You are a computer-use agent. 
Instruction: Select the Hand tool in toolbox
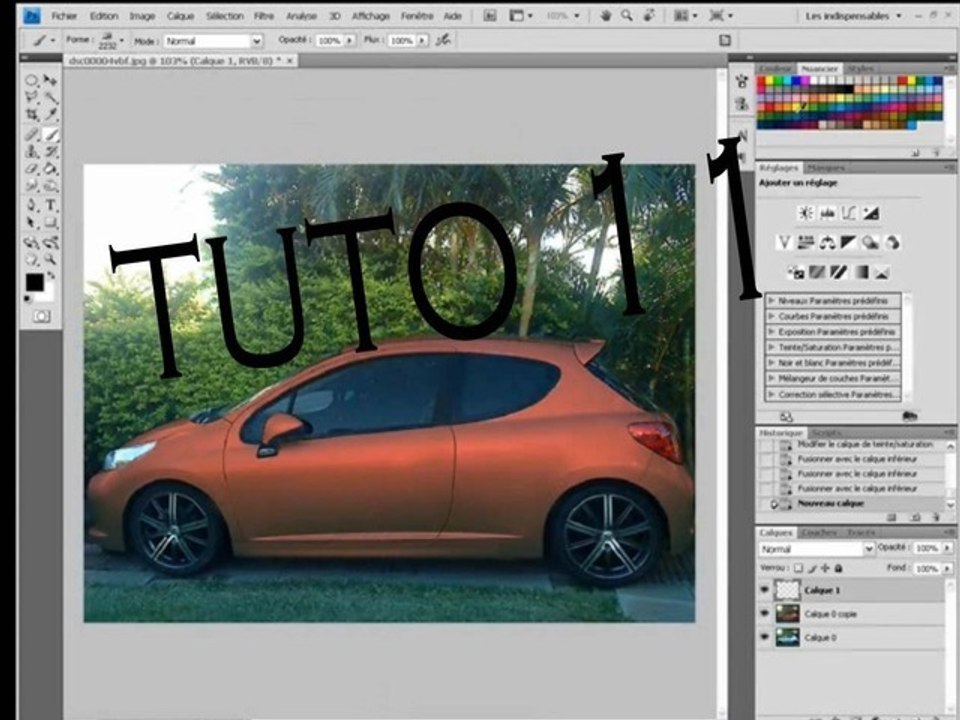pos(32,260)
